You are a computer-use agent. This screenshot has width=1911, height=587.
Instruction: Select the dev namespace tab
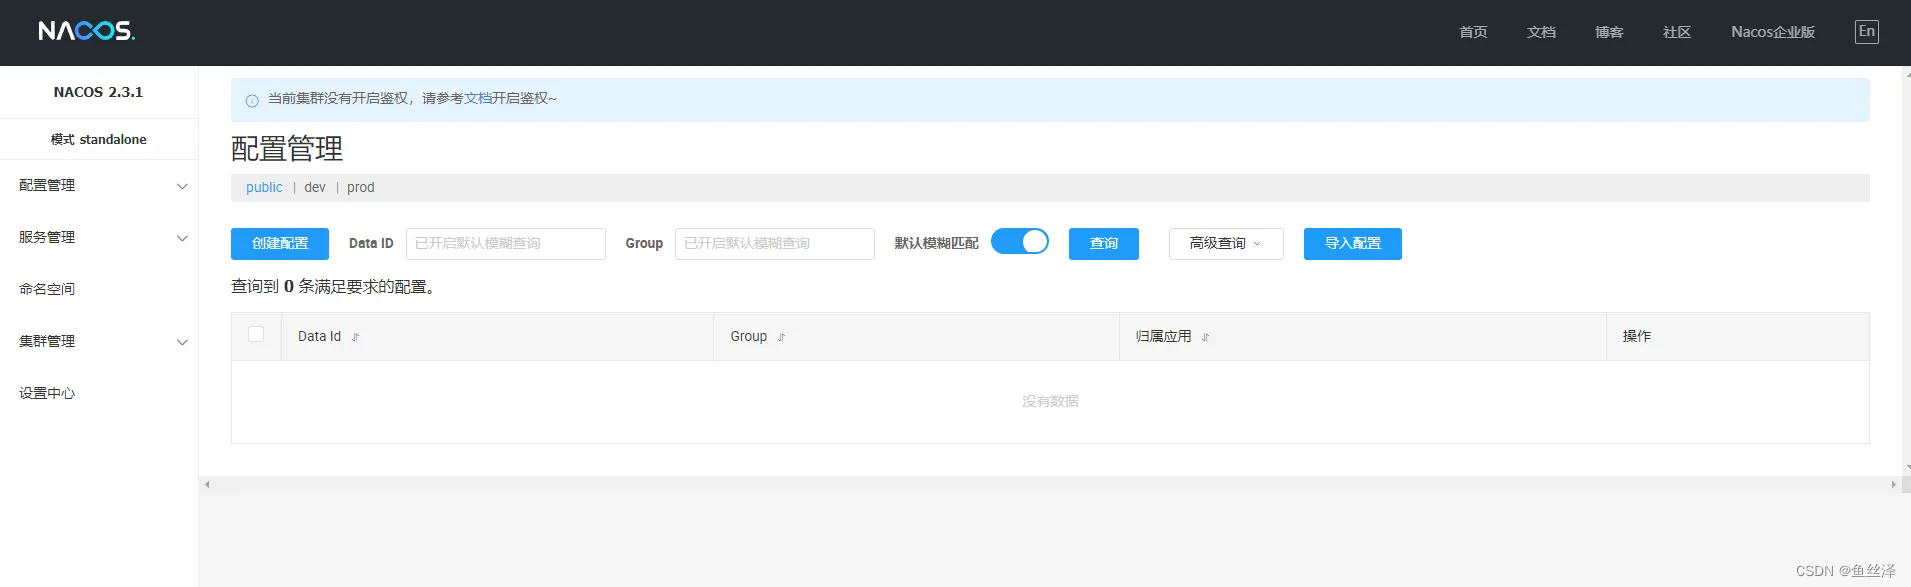pos(315,188)
